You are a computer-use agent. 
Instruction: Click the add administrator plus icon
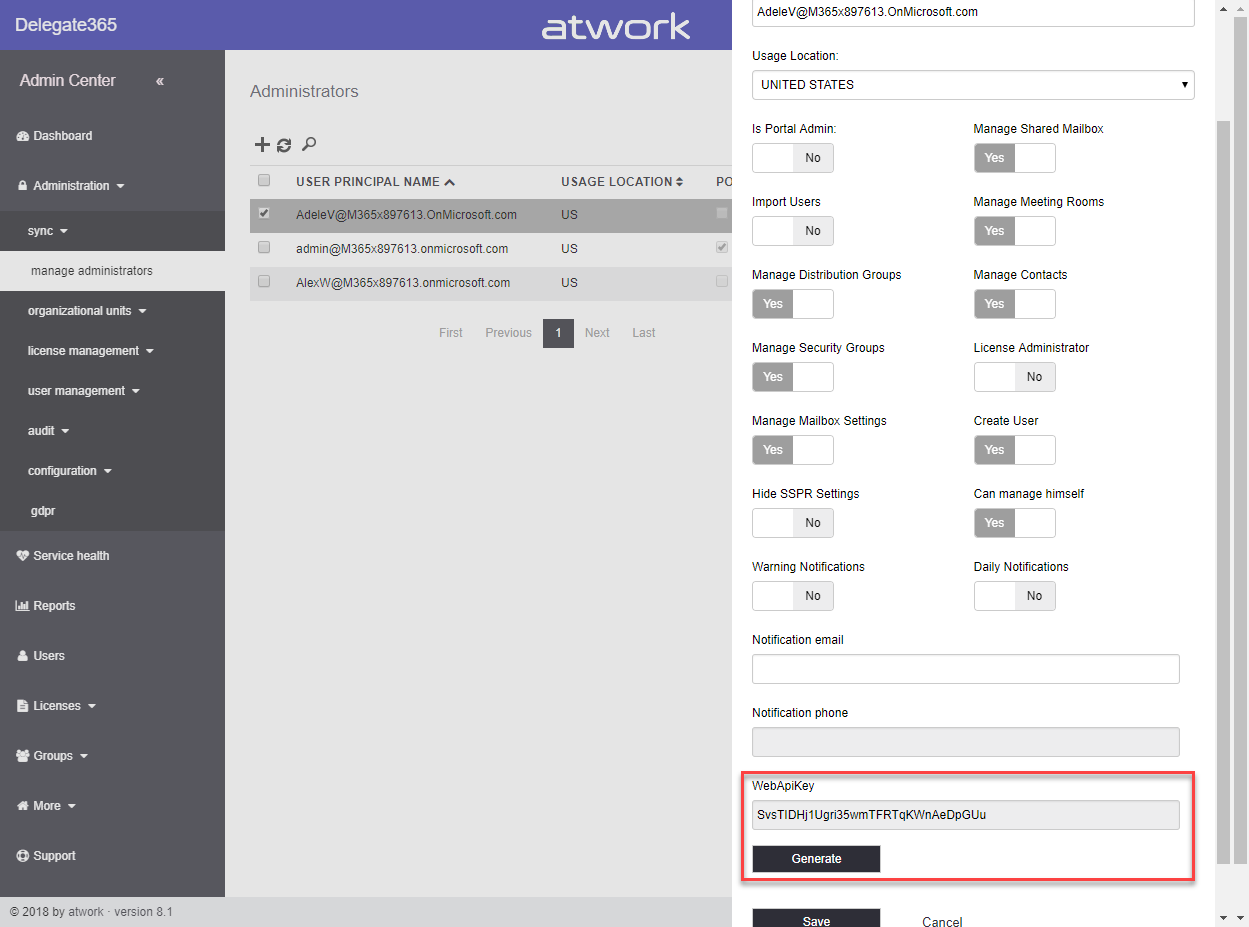coord(261,145)
